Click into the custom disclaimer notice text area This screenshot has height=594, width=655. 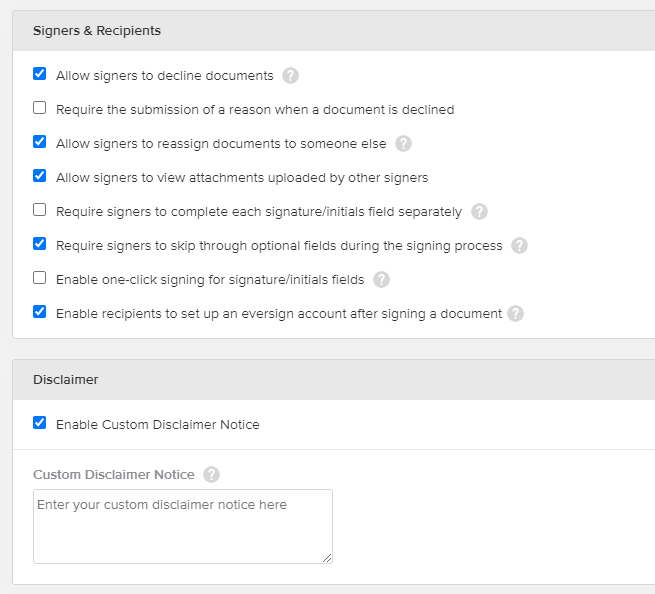tap(182, 526)
